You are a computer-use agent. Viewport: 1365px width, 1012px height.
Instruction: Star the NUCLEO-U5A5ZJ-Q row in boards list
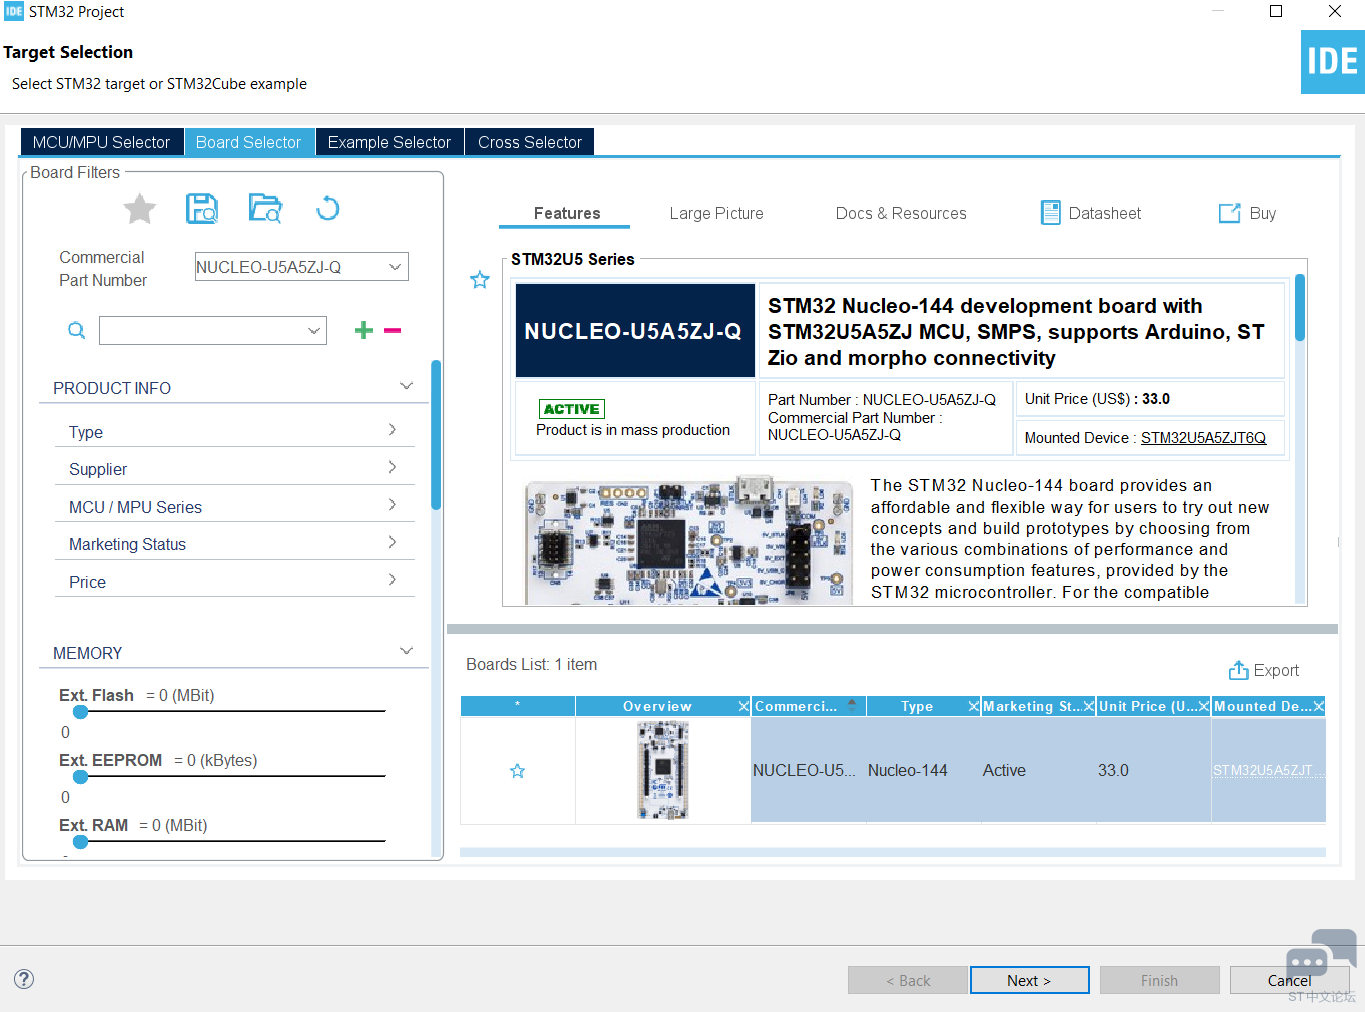(517, 771)
